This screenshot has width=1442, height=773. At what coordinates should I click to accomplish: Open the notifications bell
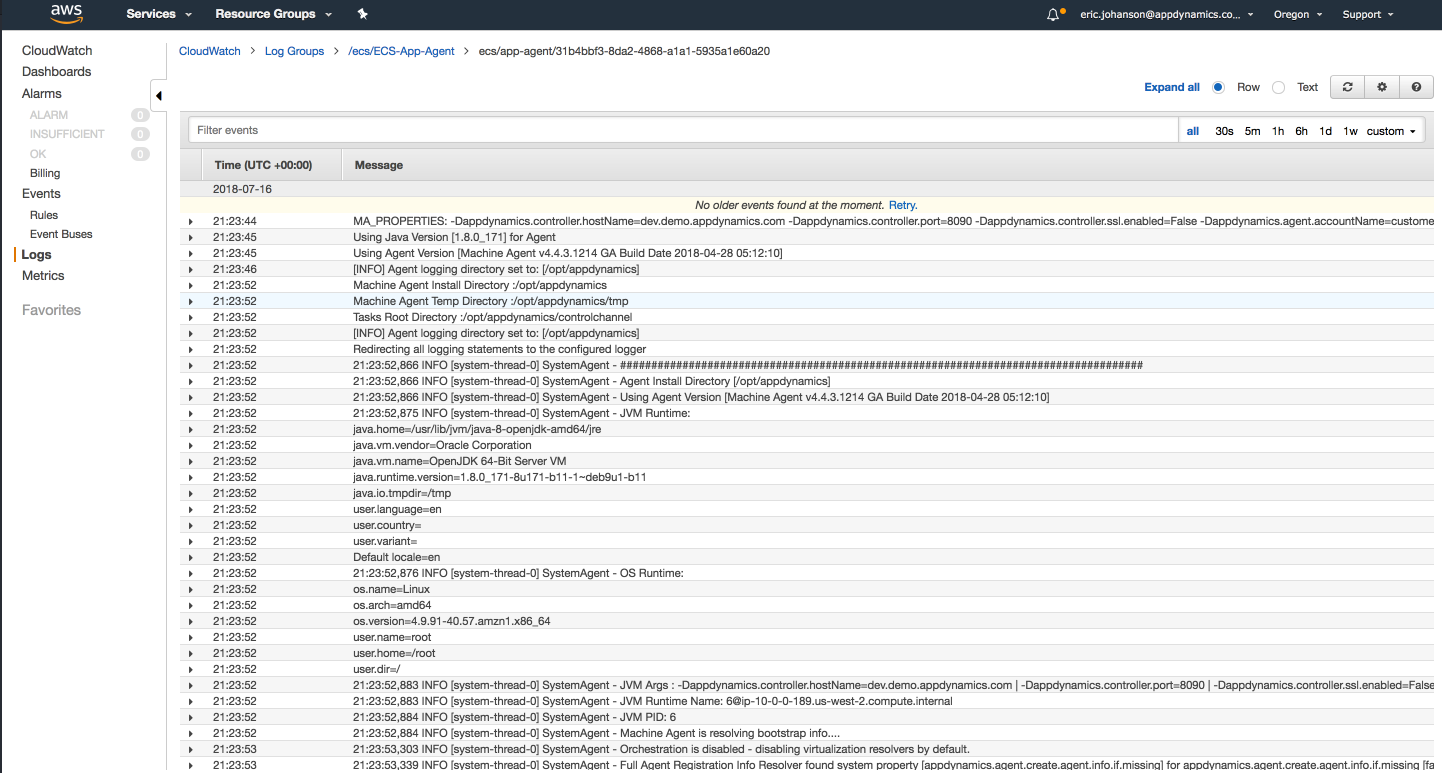[x=1053, y=15]
